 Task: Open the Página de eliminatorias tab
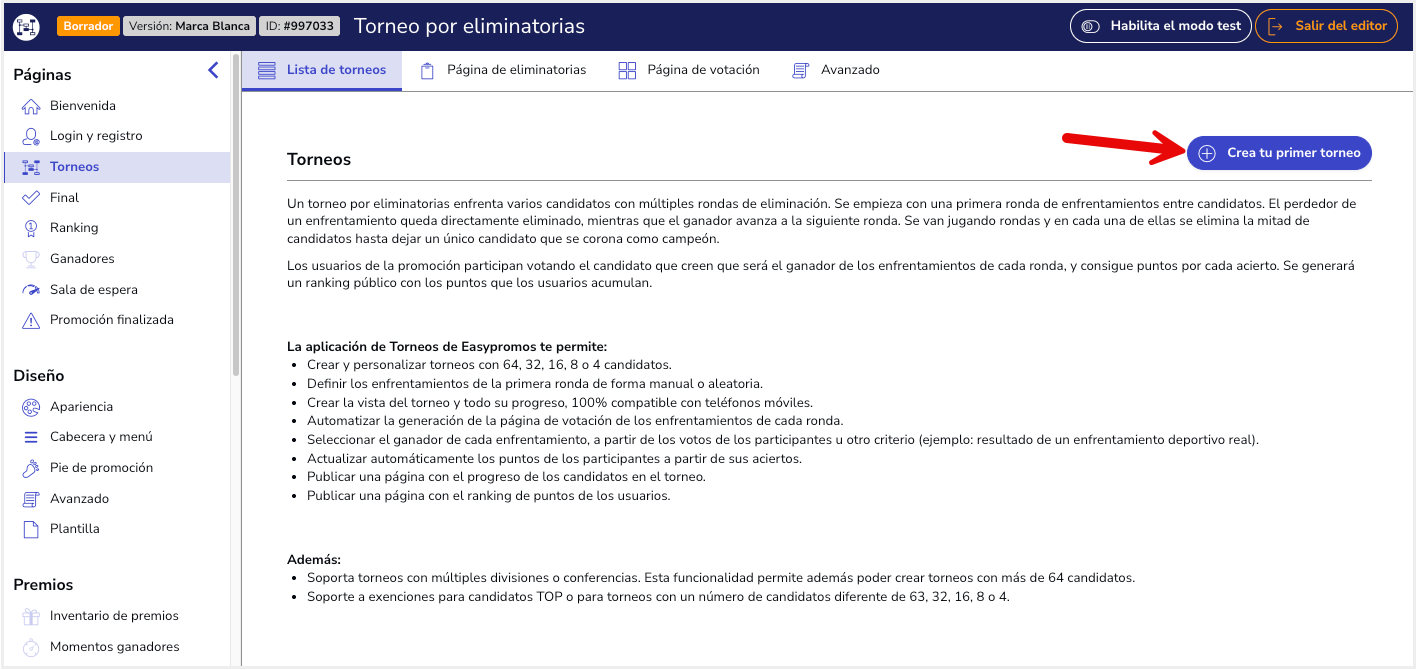(x=503, y=70)
